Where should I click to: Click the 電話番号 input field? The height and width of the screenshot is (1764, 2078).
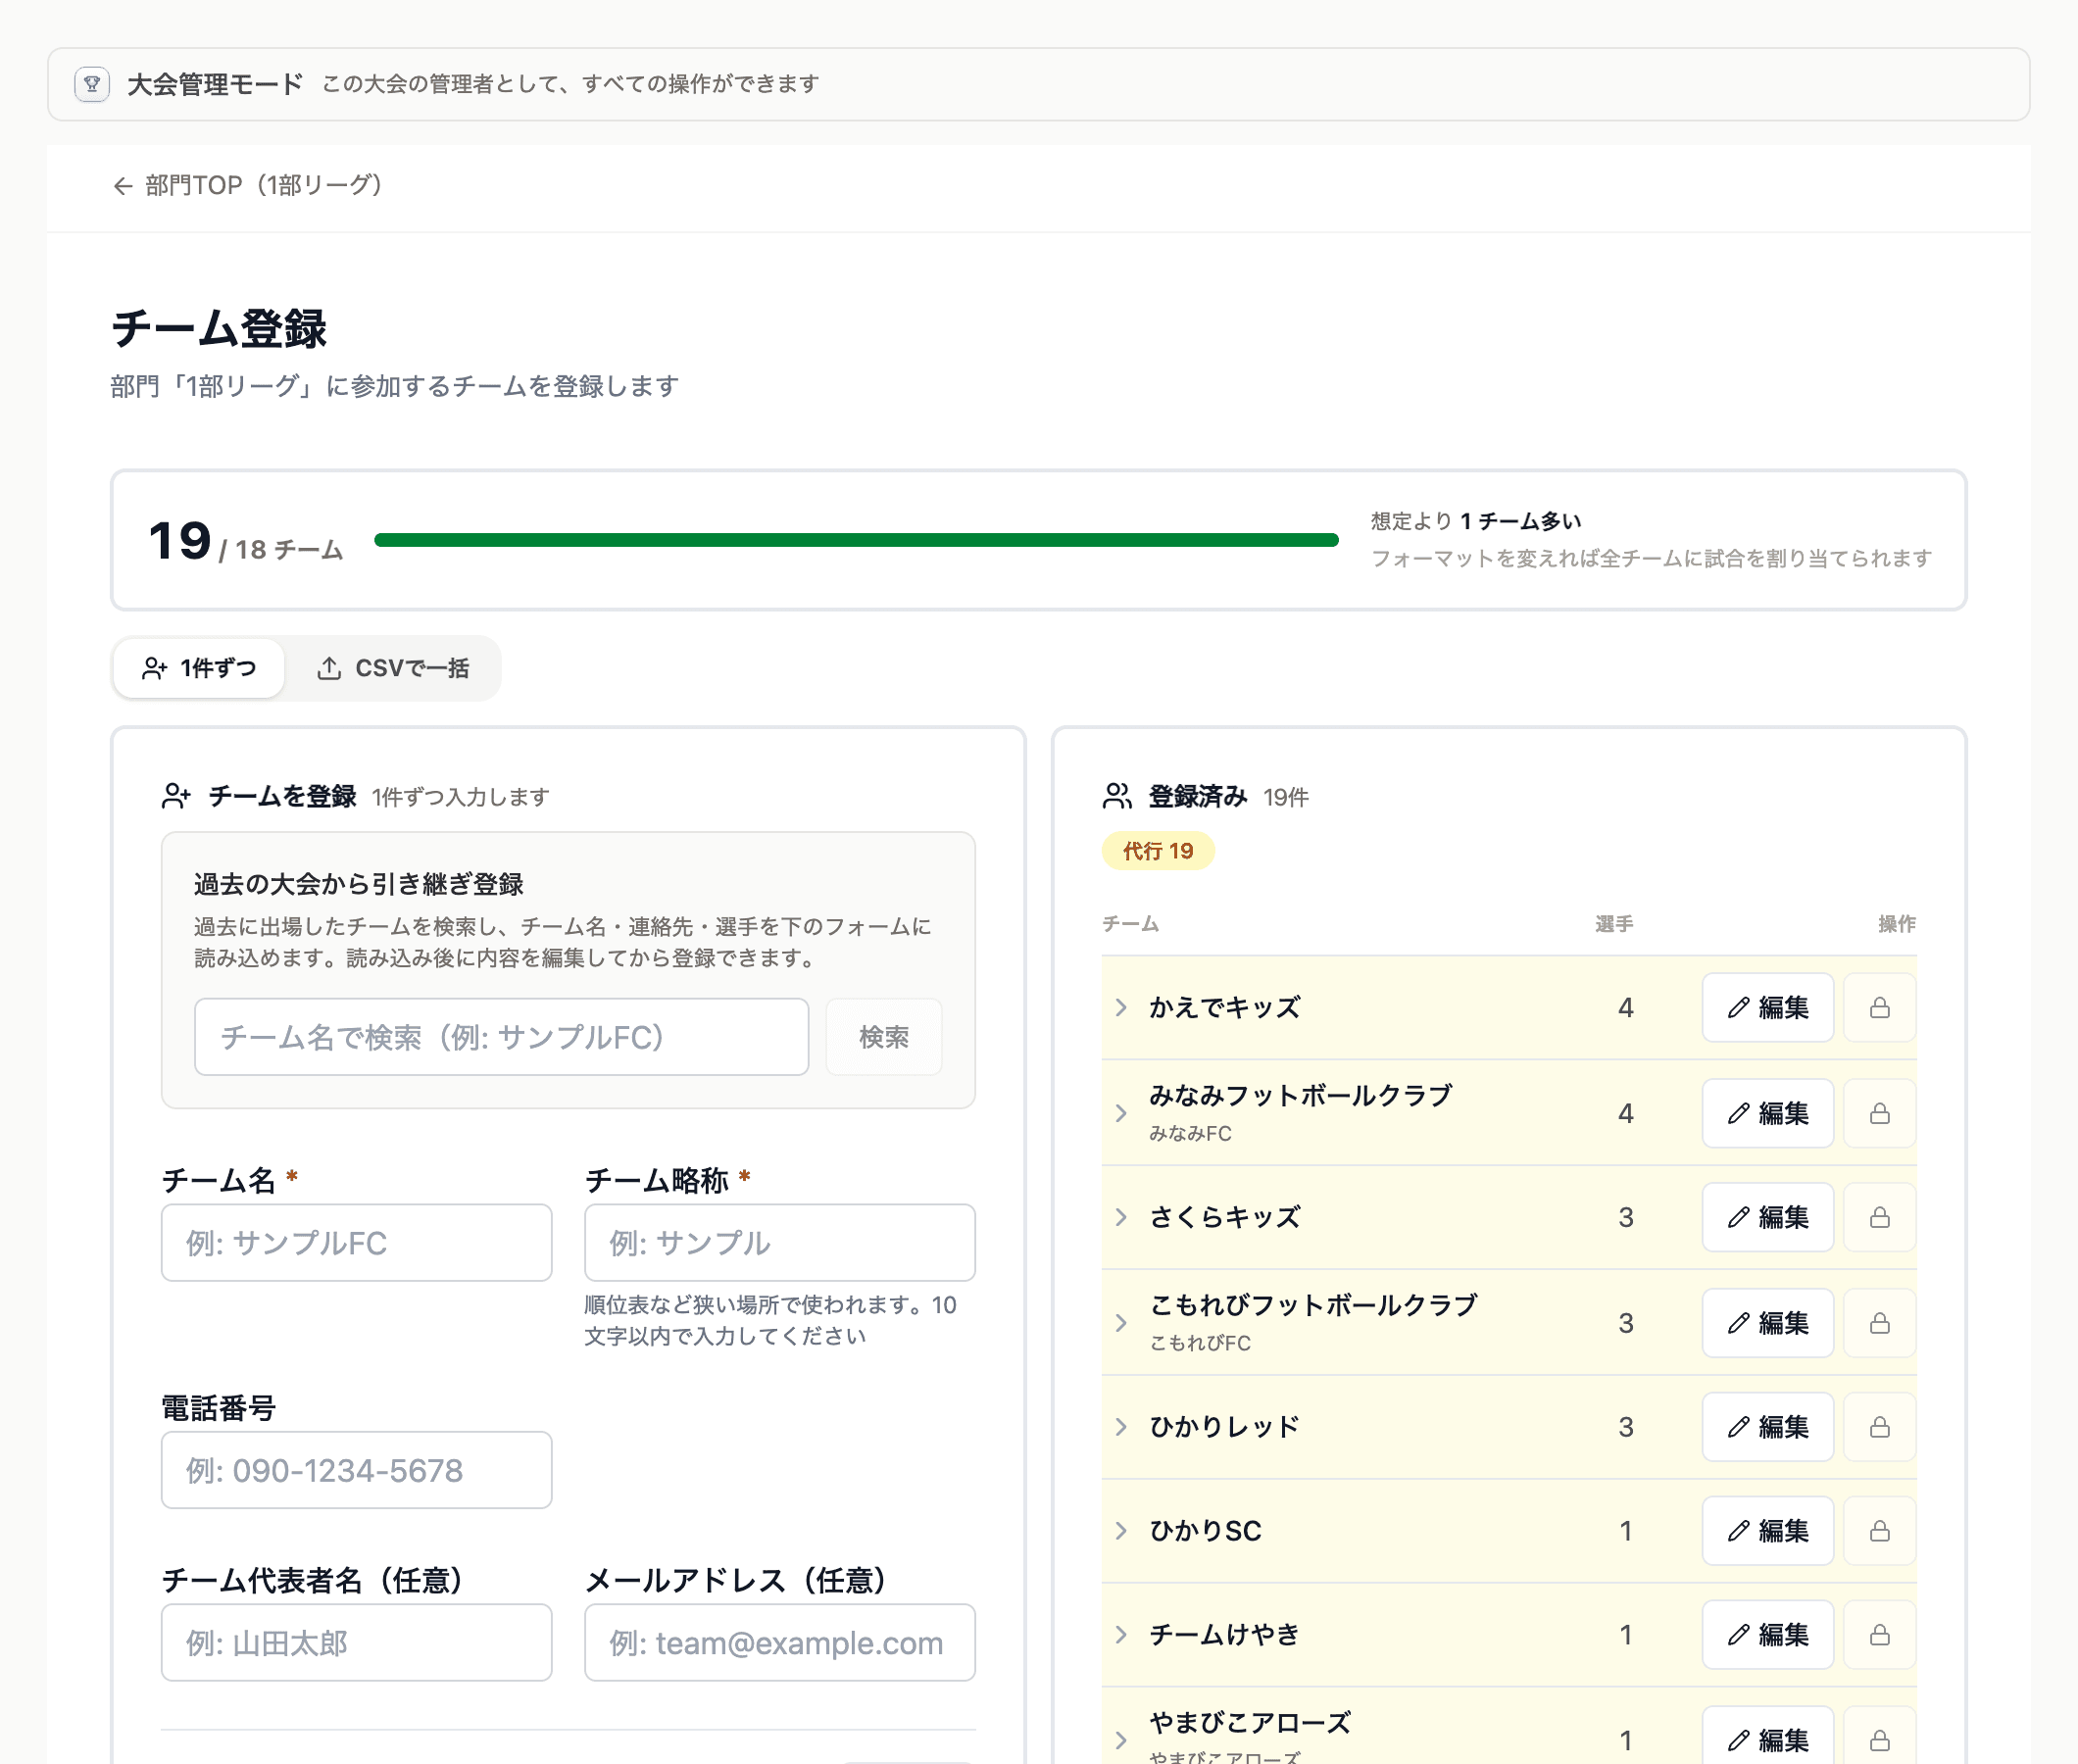(x=356, y=1470)
